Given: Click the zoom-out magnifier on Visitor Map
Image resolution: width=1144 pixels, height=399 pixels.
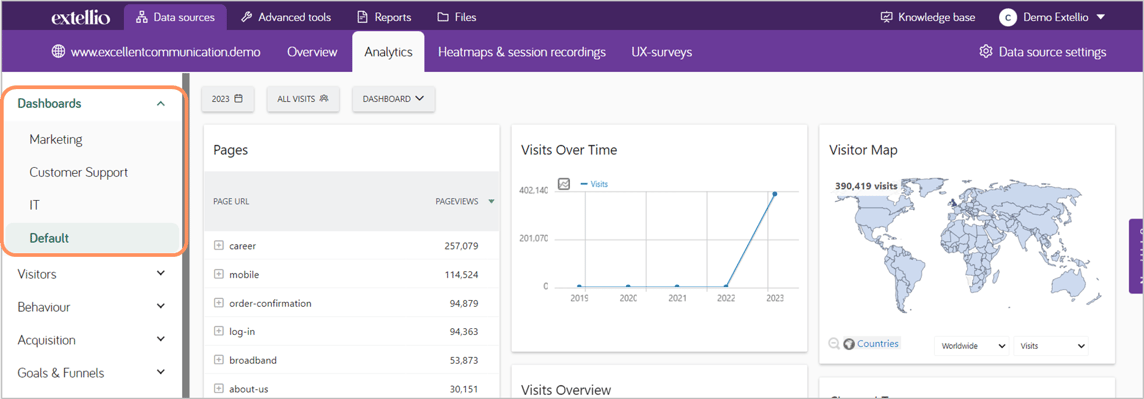Looking at the screenshot, I should pyautogui.click(x=834, y=344).
